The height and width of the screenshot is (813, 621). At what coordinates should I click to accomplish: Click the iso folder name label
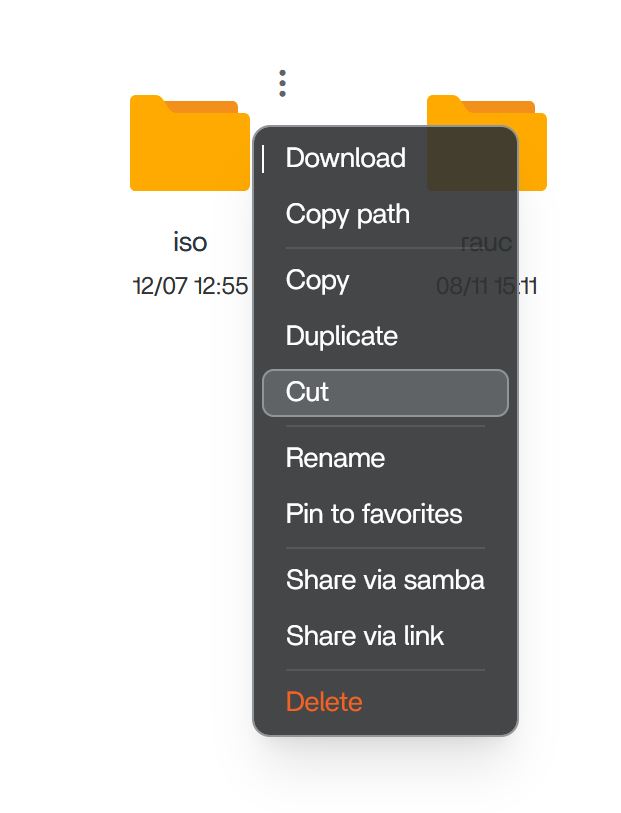tap(190, 241)
